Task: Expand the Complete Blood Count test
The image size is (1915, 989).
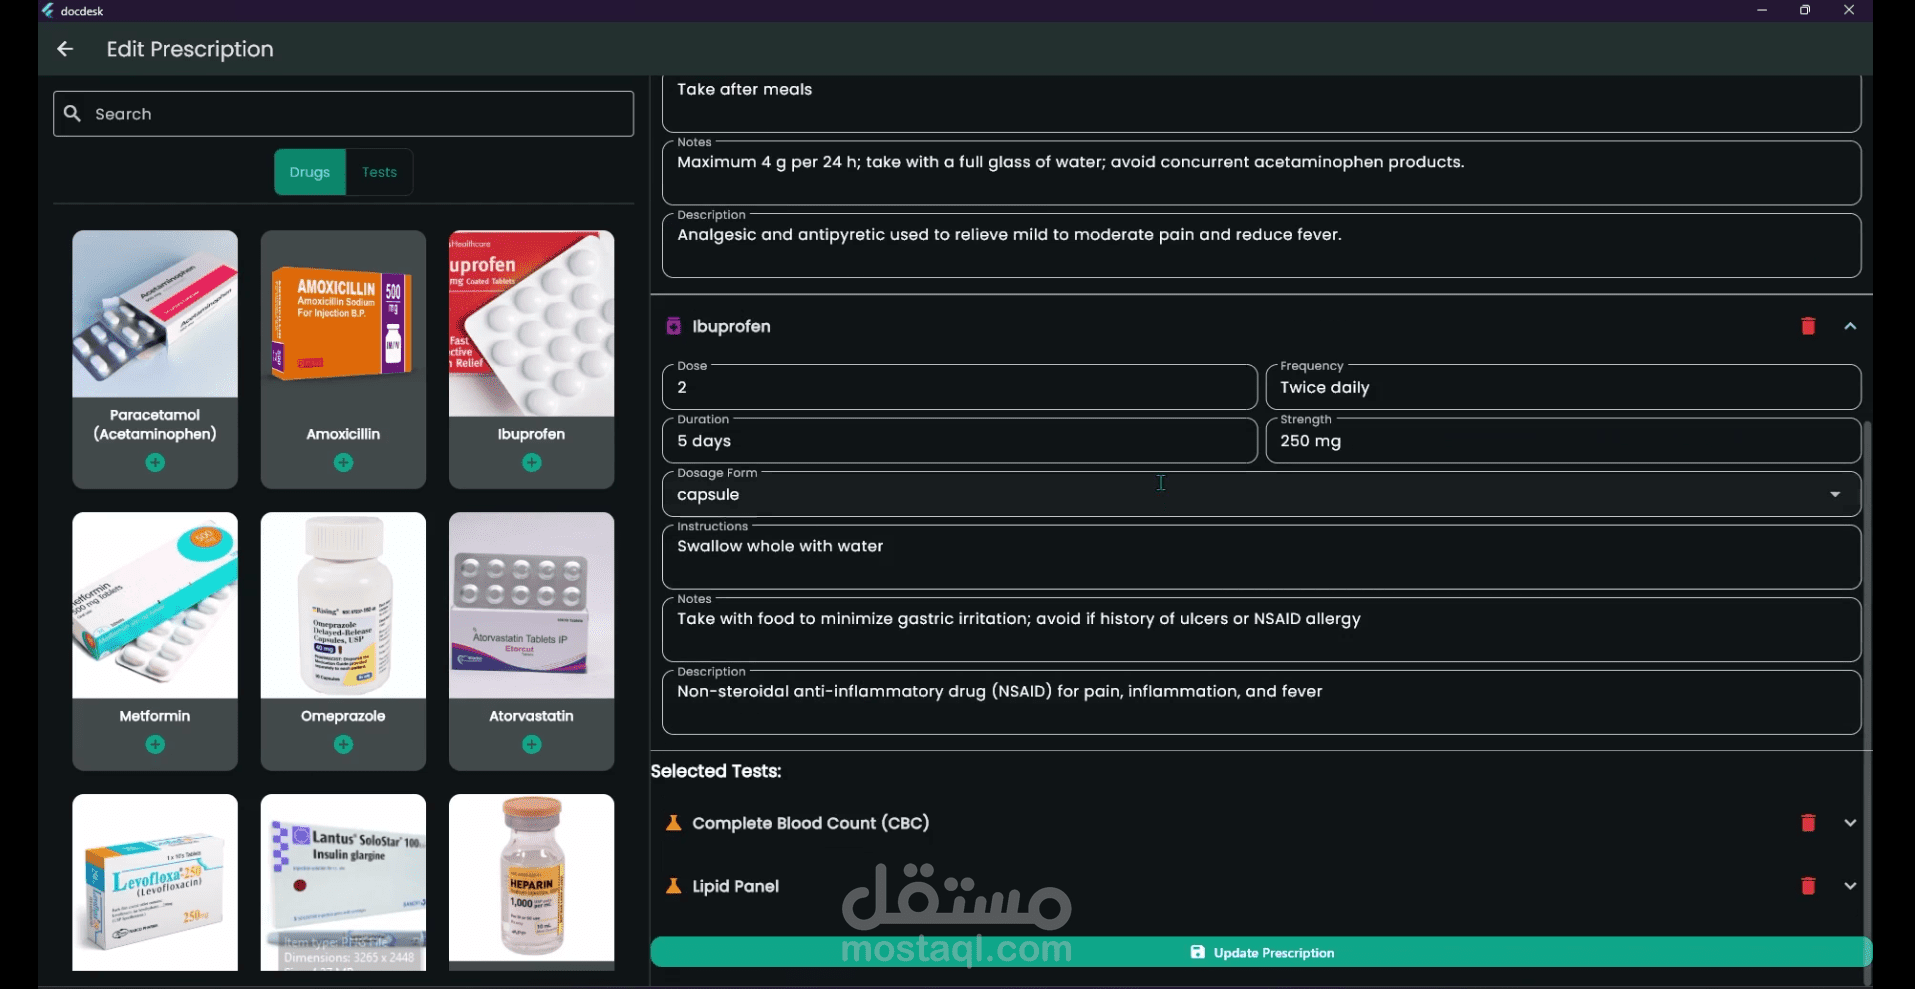Action: [1850, 823]
